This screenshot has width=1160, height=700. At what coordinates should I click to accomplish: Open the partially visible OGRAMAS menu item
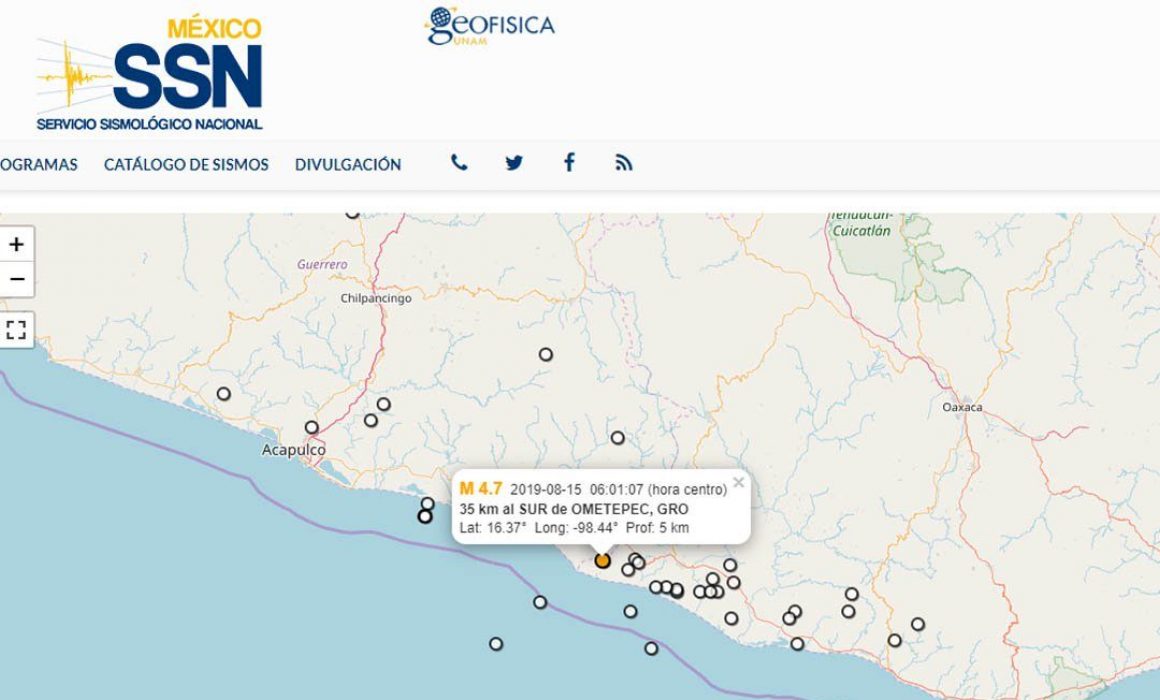point(38,164)
